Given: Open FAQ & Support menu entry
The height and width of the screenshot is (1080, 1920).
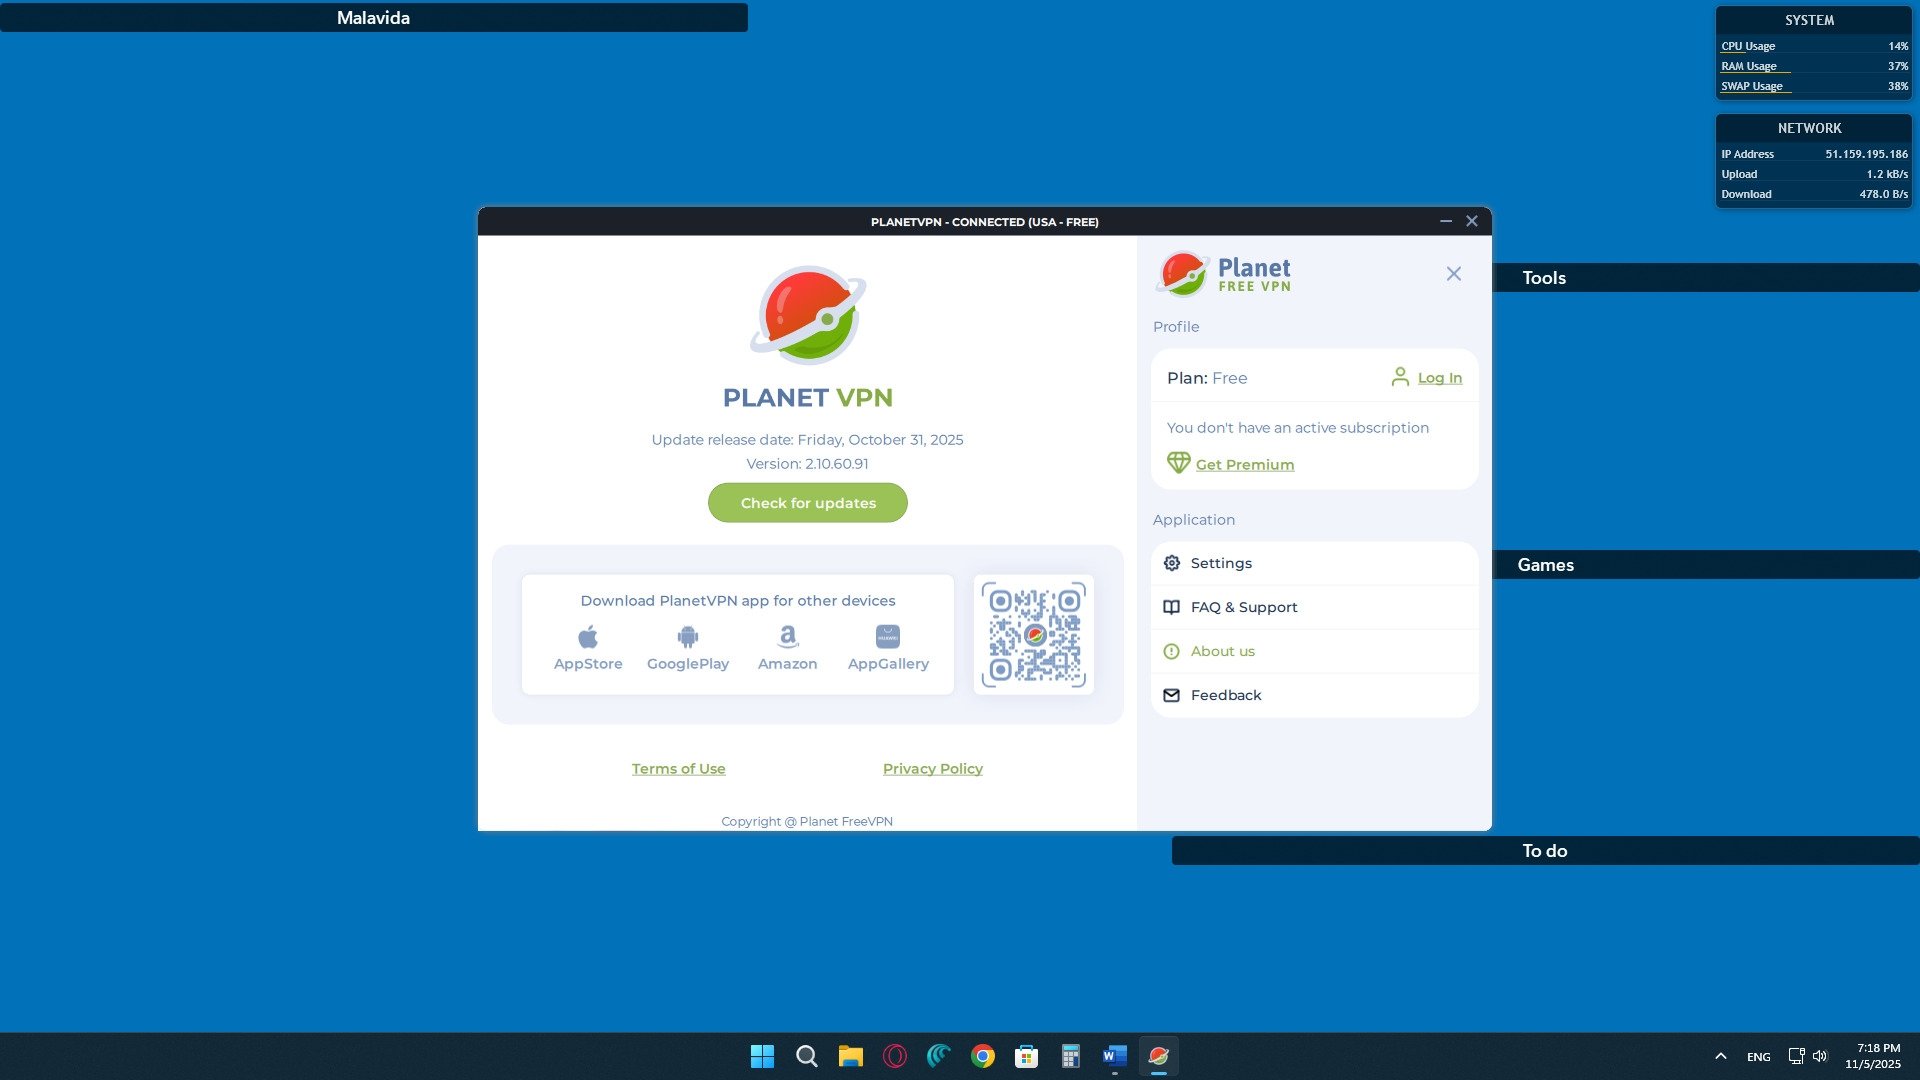Looking at the screenshot, I should (1243, 607).
